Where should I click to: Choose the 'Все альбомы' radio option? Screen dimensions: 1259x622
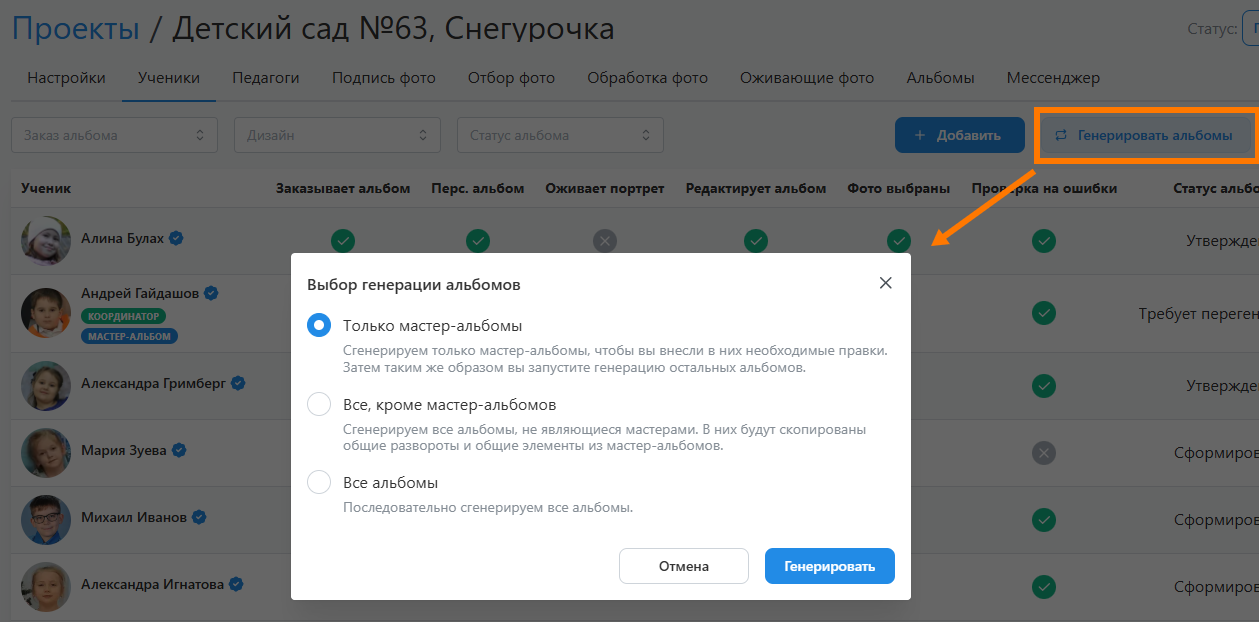319,482
